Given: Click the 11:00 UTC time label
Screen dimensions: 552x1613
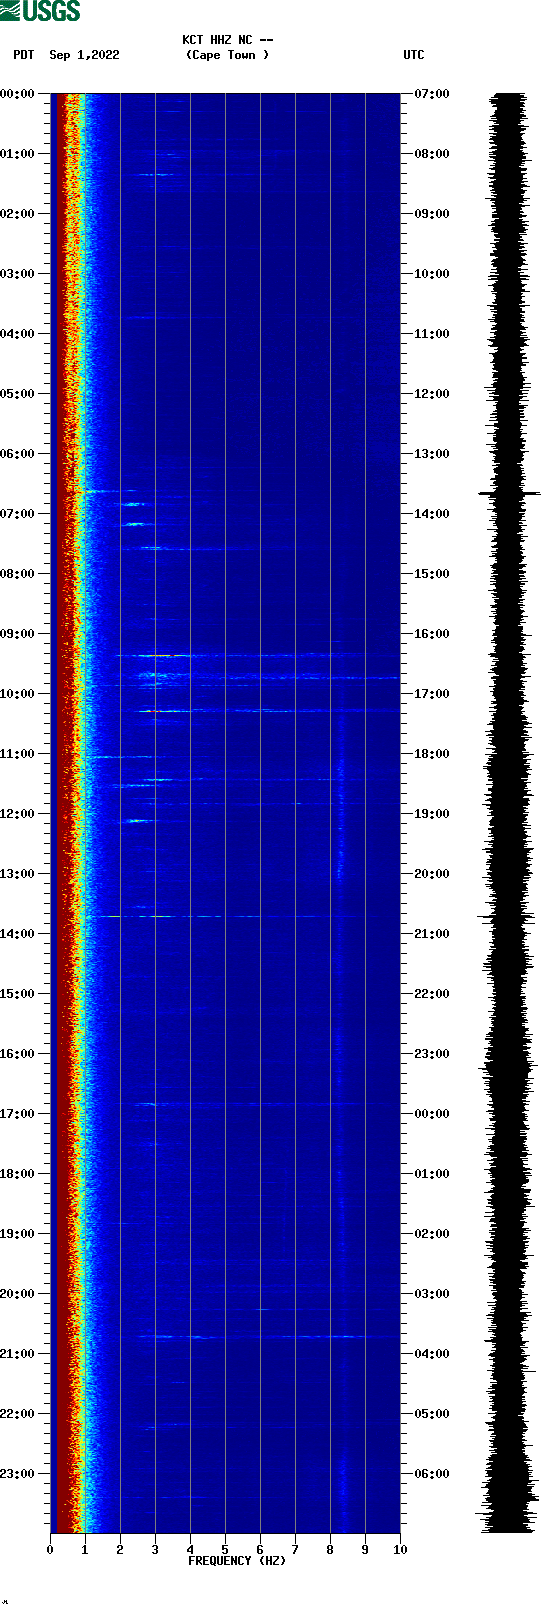Looking at the screenshot, I should tap(432, 334).
